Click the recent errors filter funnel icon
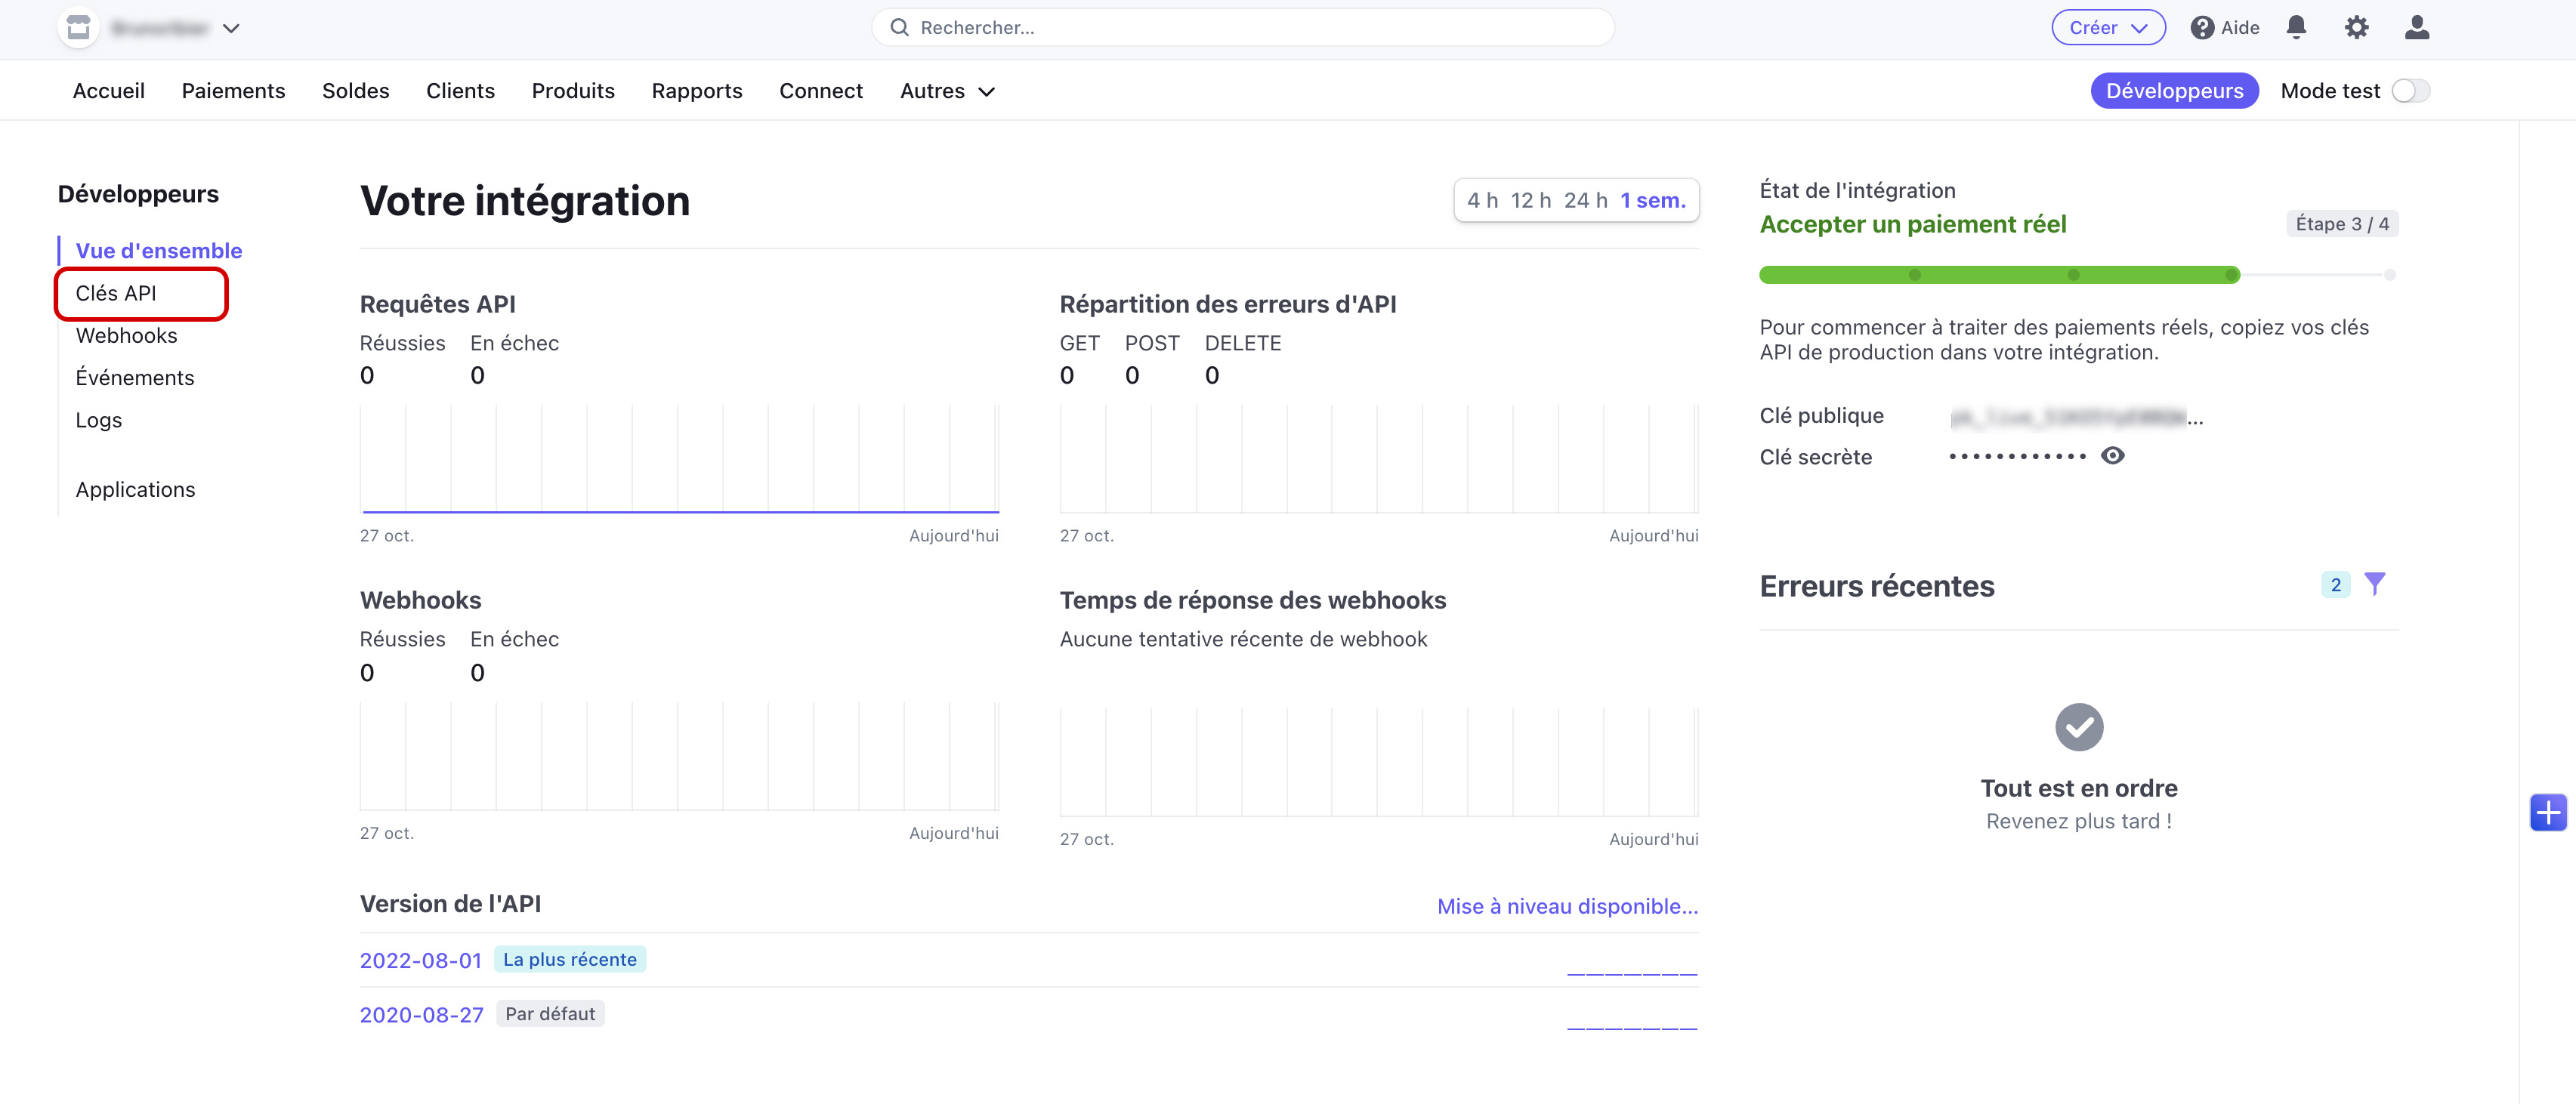Viewport: 2576px width, 1104px height. tap(2374, 584)
